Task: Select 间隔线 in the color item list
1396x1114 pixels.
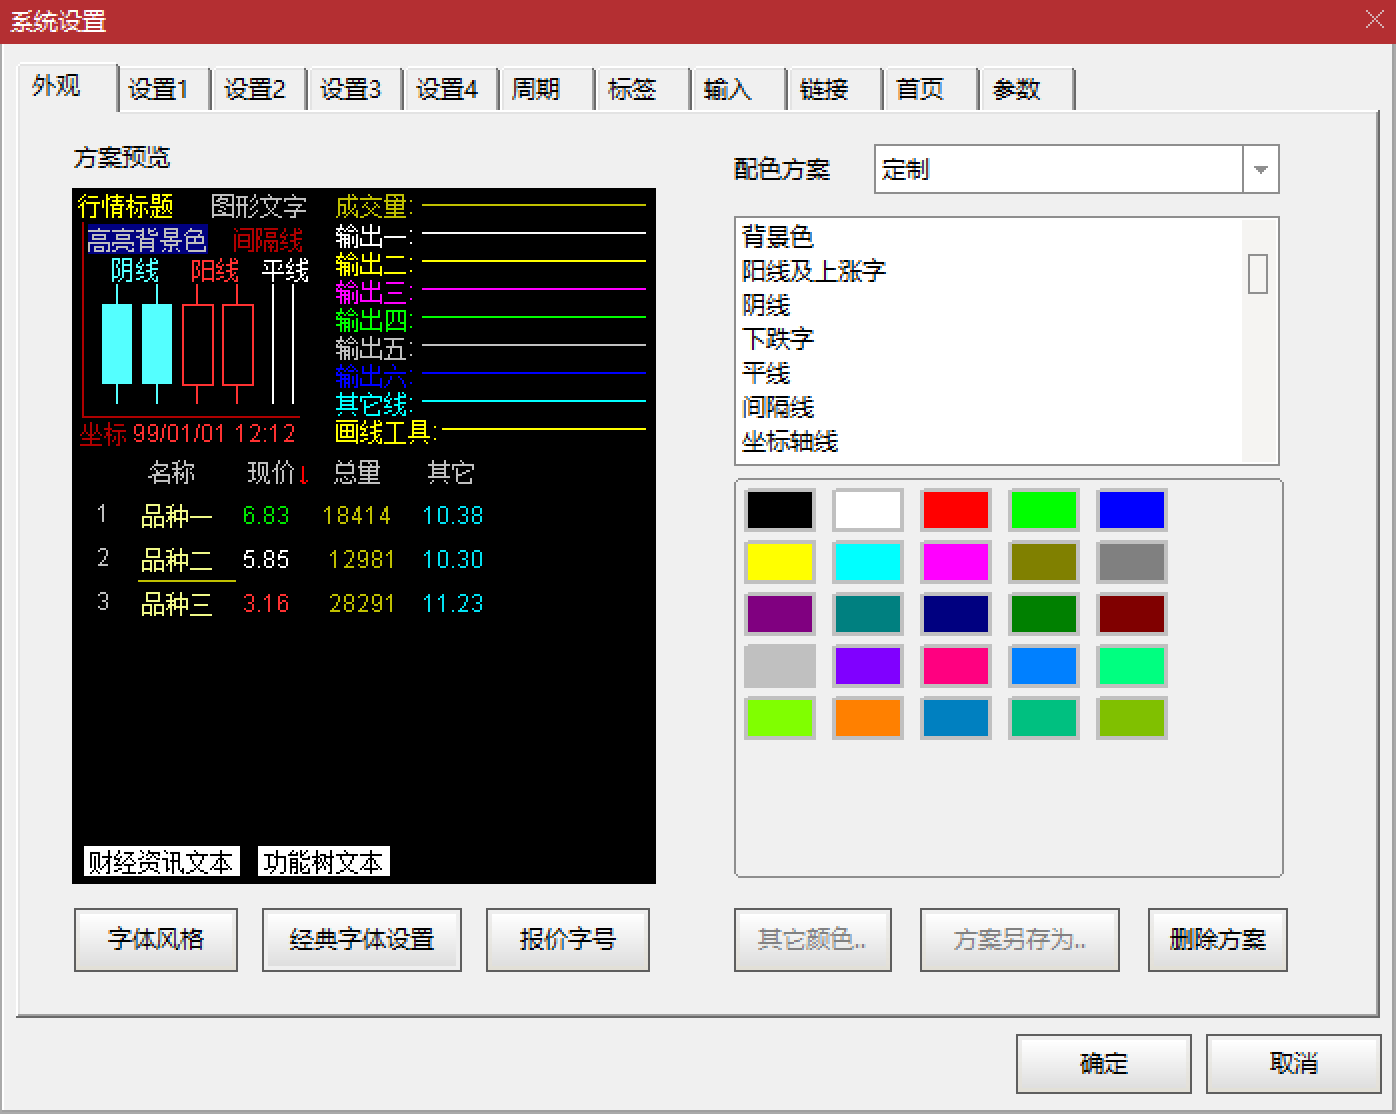Action: pyautogui.click(x=989, y=407)
